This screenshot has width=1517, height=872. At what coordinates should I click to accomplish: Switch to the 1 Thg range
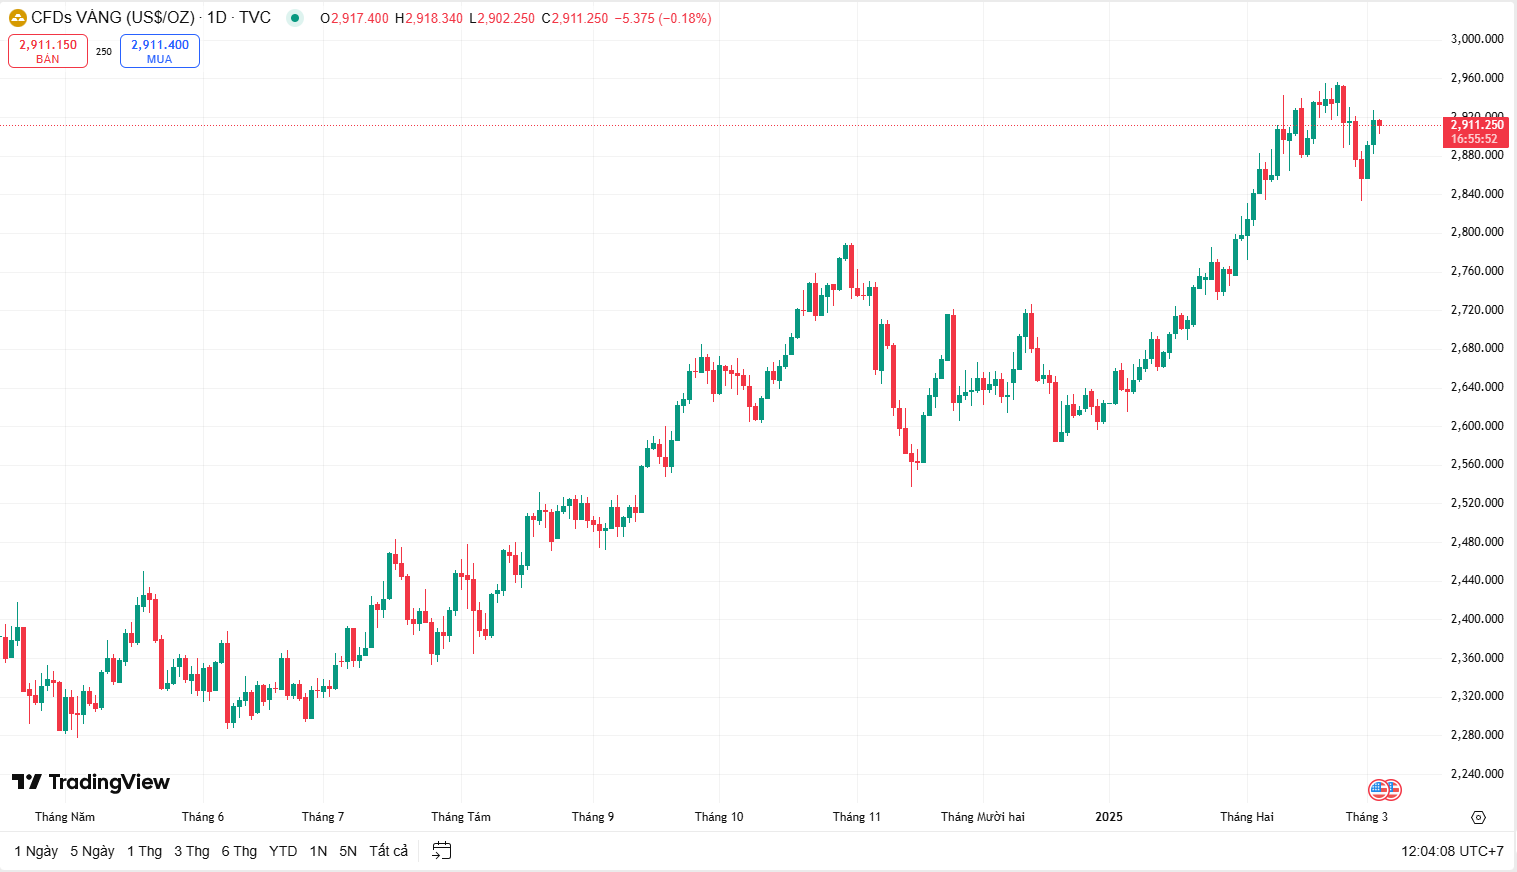144,851
